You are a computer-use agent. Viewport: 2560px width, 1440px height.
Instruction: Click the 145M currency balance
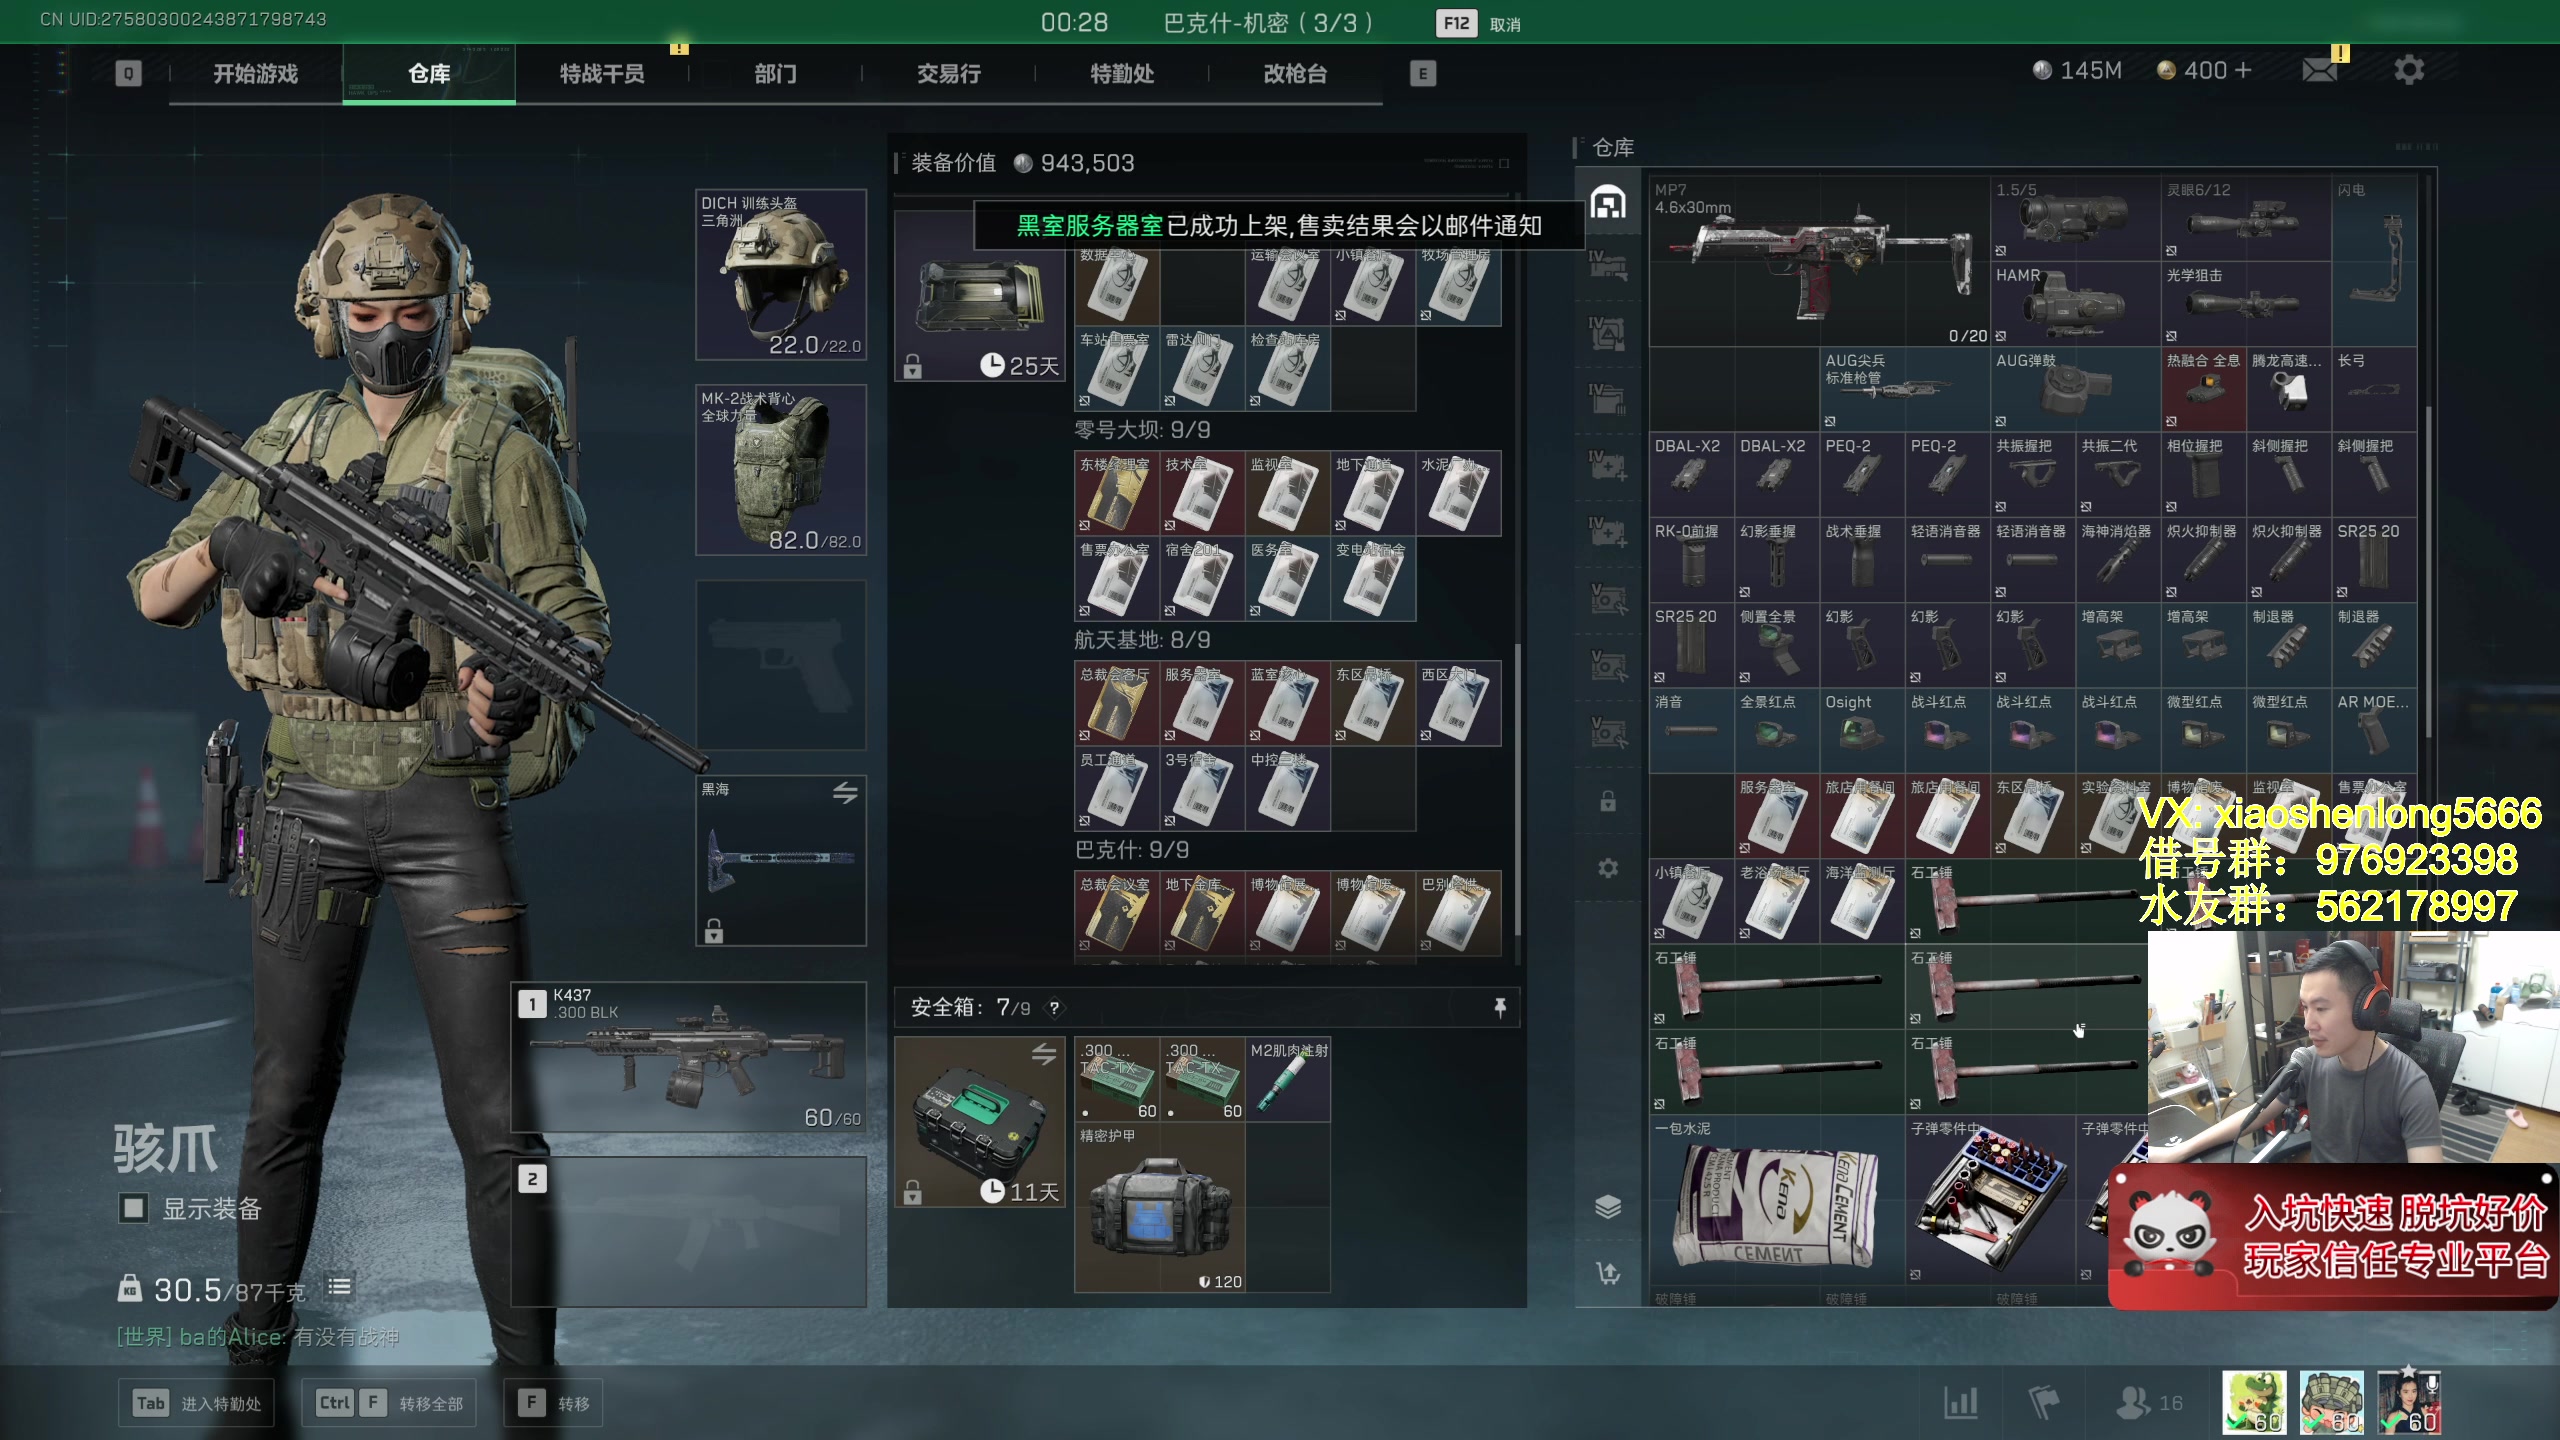[x=2077, y=70]
